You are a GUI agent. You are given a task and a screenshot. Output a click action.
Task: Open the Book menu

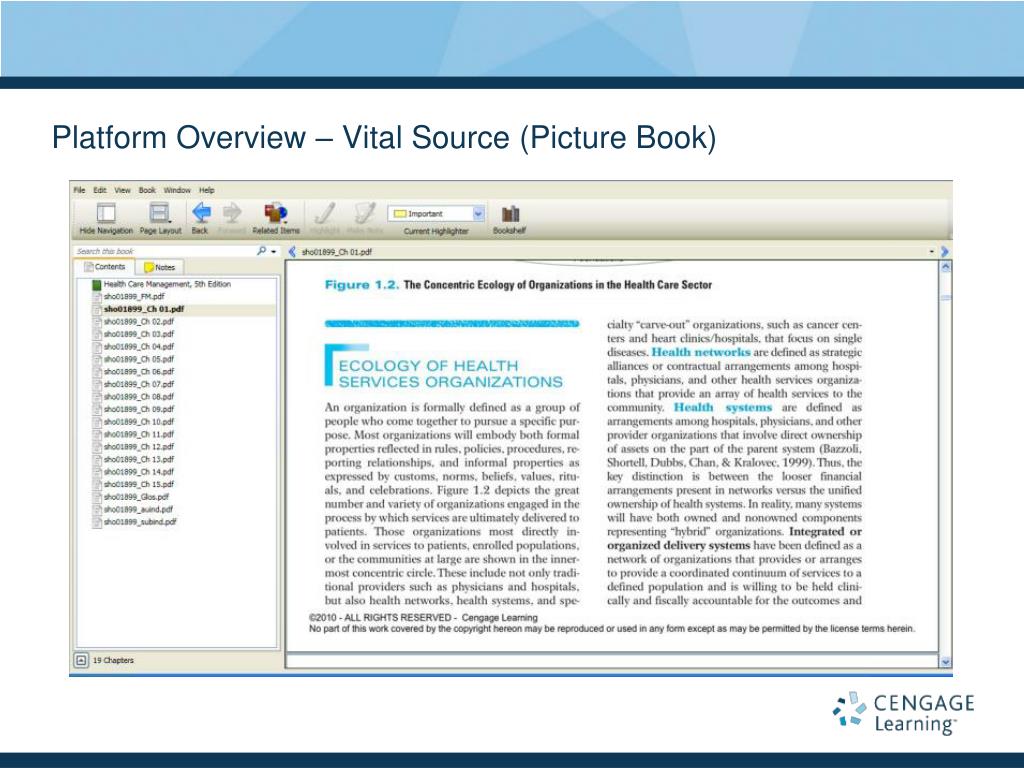[x=147, y=190]
